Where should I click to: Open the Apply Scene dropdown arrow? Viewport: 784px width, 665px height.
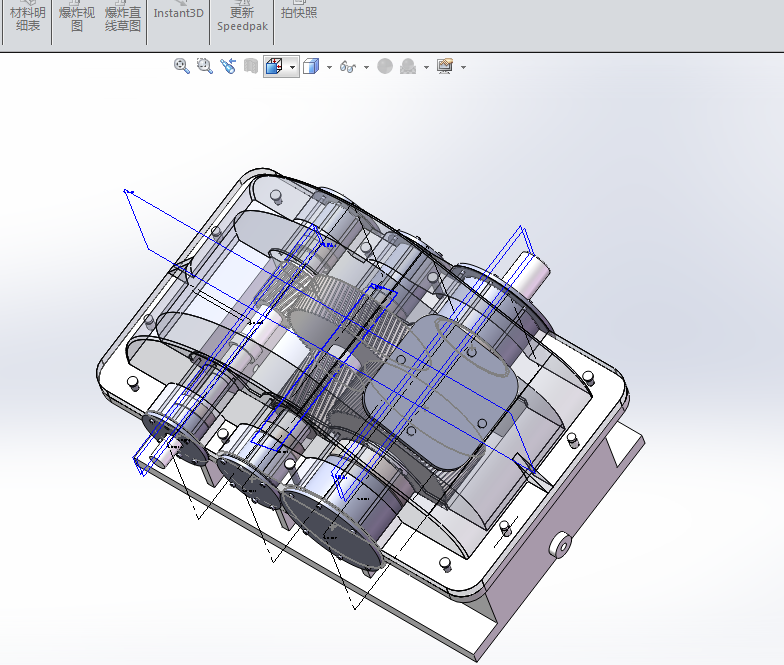[426, 67]
